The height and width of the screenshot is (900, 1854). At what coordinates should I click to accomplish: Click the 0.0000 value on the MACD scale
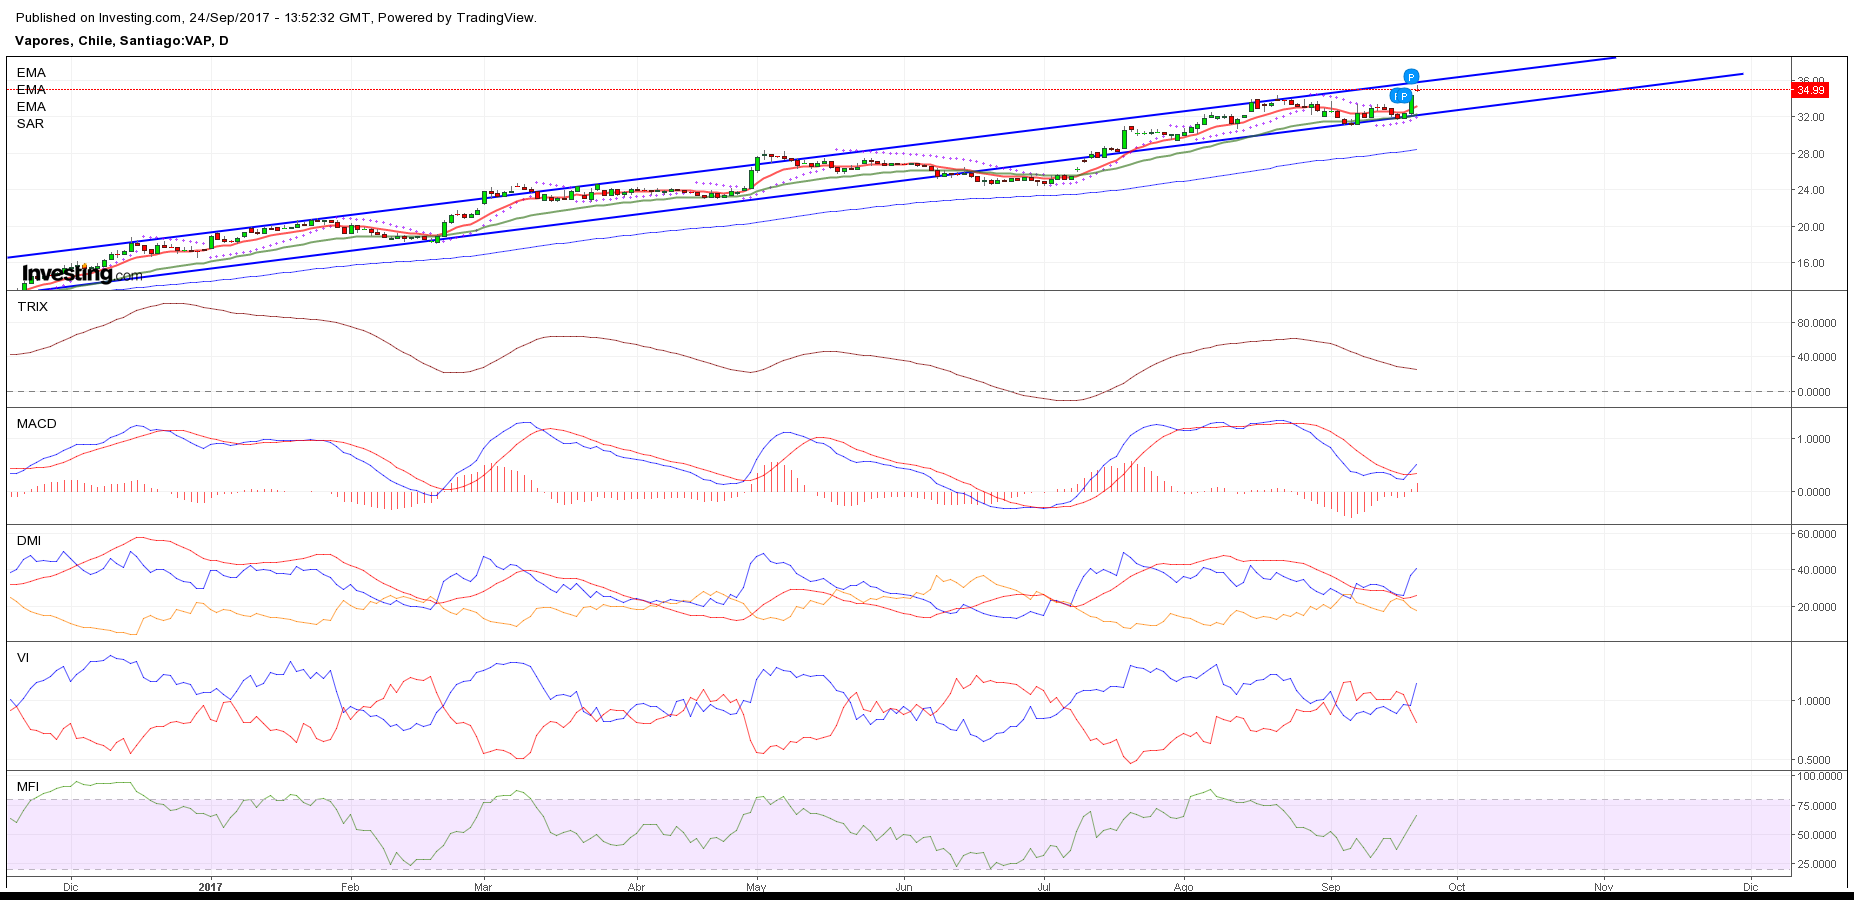coord(1814,492)
